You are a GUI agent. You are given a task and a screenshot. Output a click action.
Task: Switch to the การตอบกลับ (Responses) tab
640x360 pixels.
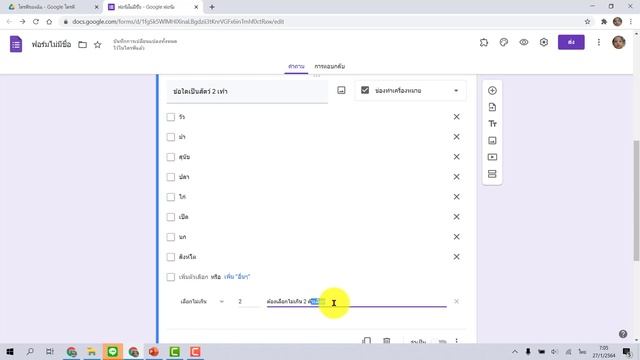[330, 66]
